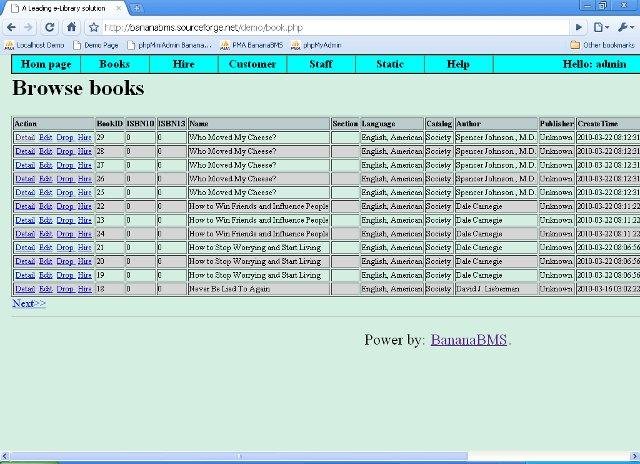Click the Author column header

496,123
